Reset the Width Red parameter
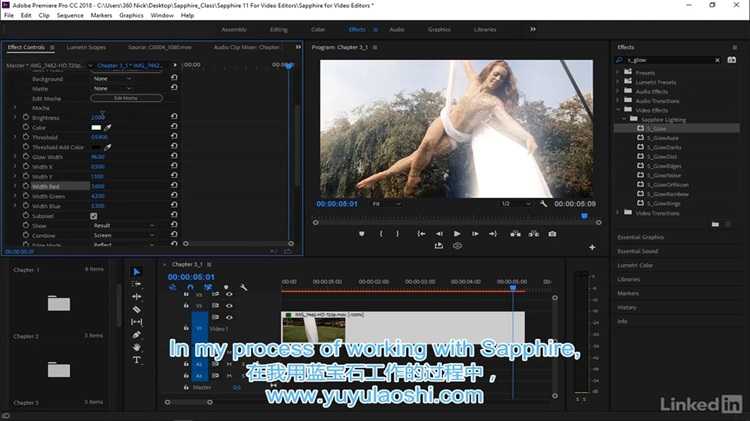Image resolution: width=750 pixels, height=421 pixels. [x=174, y=185]
